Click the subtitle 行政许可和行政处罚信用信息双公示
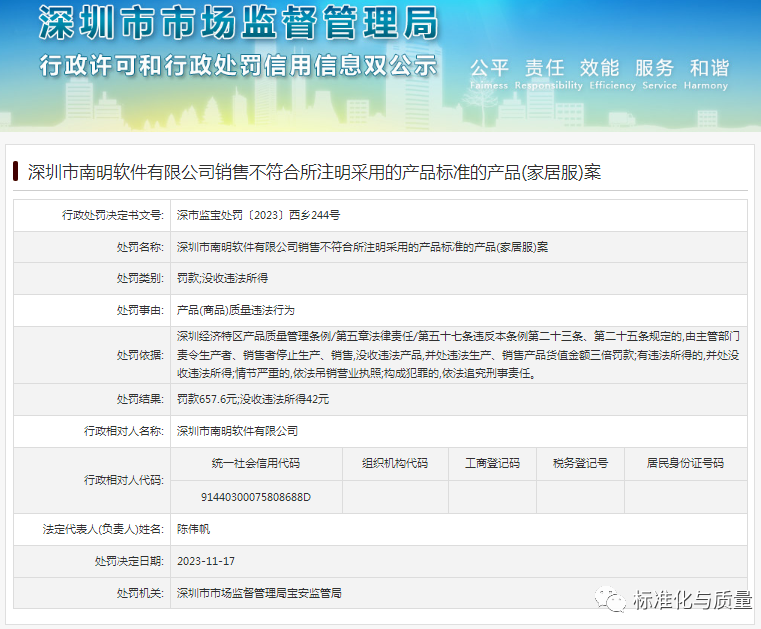 [238, 66]
